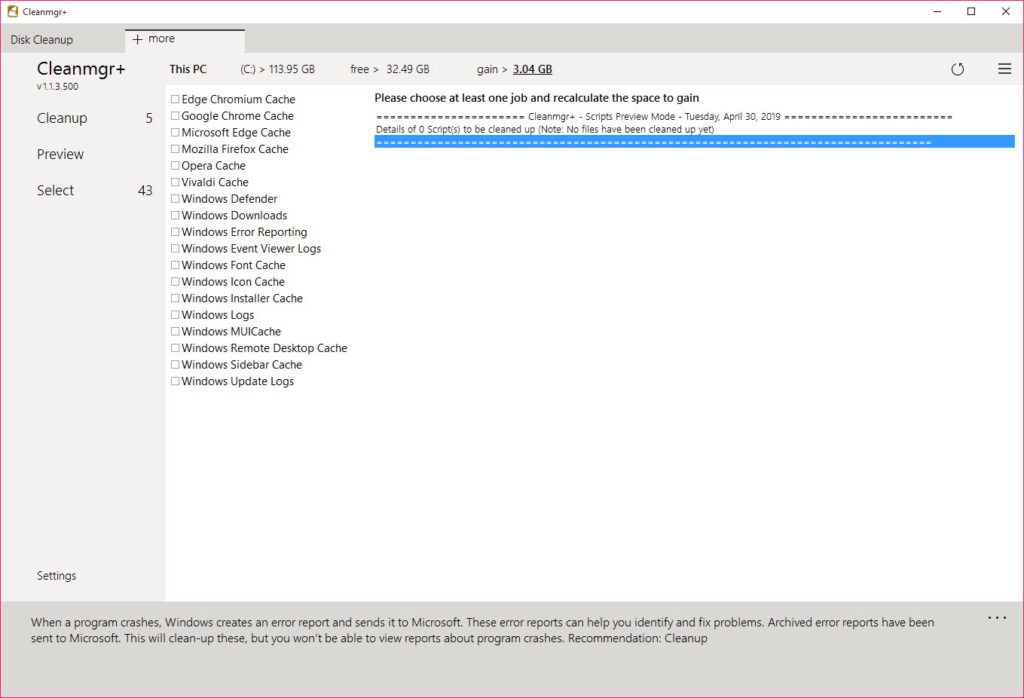
Task: Toggle the Windows Update Logs checkbox
Action: point(175,382)
